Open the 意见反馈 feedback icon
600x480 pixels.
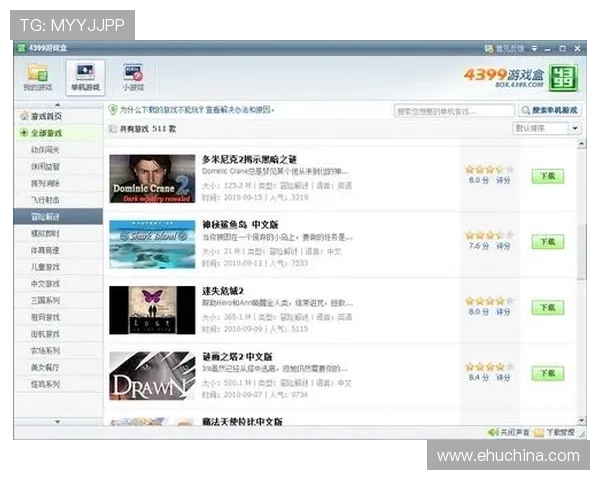(x=489, y=49)
